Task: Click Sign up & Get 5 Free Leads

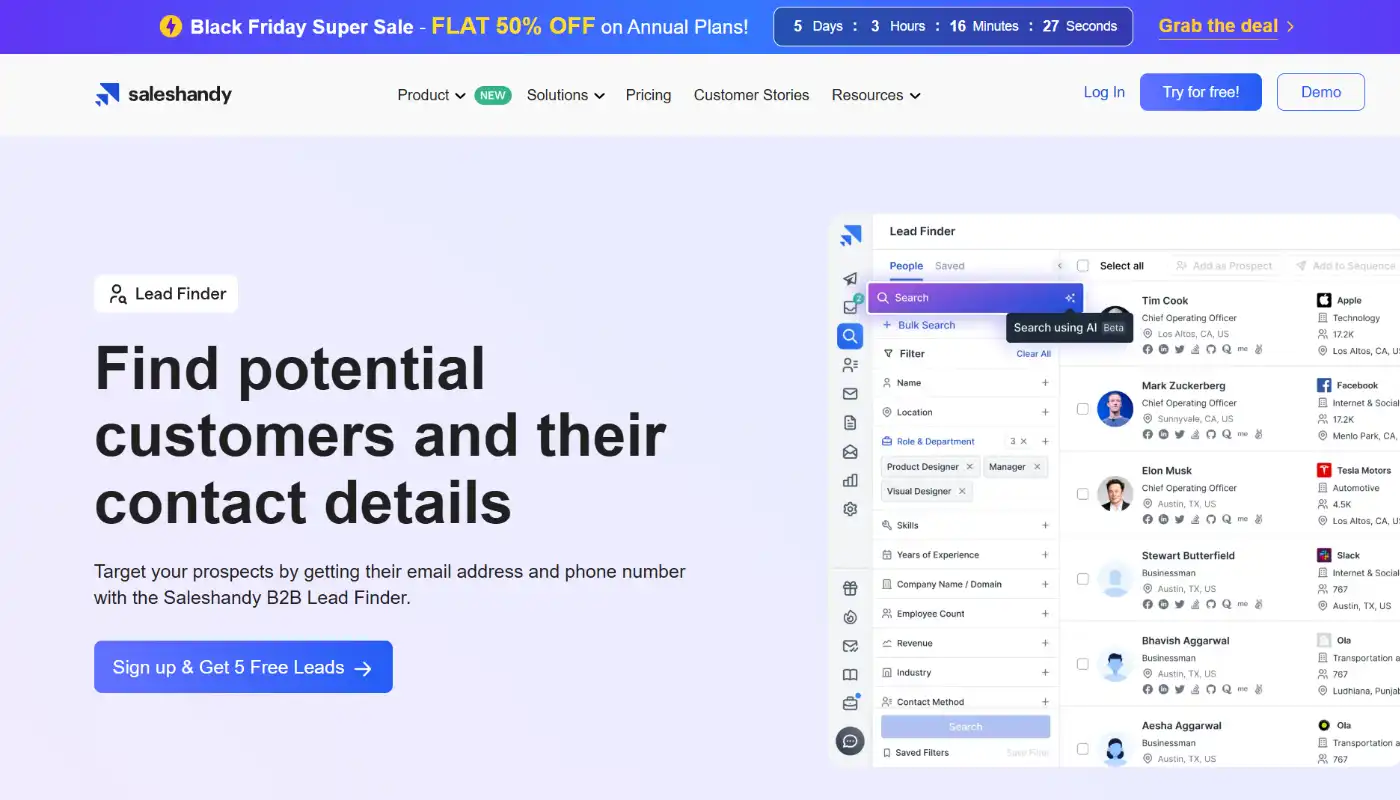Action: (x=243, y=667)
